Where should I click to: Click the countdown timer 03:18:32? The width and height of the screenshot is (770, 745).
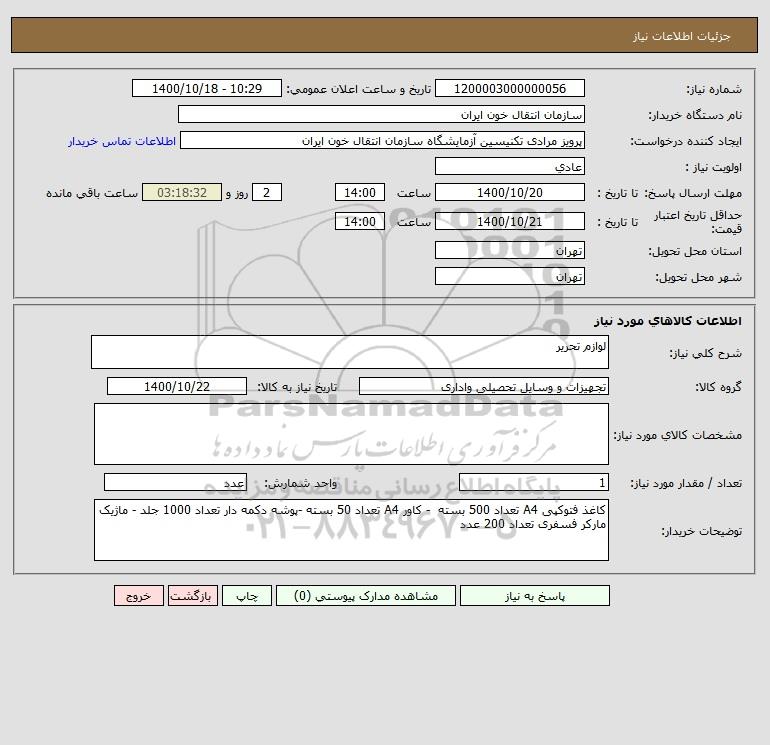tap(182, 193)
